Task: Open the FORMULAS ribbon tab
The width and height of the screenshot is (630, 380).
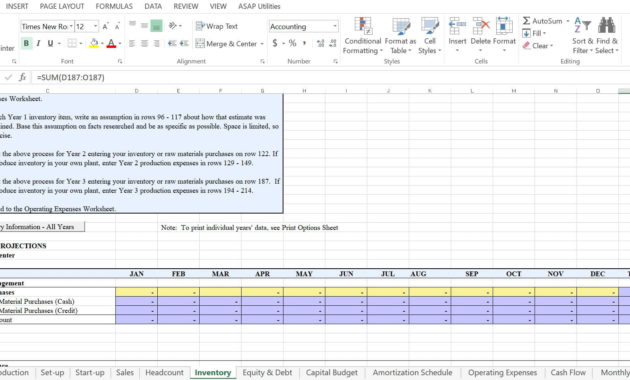Action: [114, 6]
